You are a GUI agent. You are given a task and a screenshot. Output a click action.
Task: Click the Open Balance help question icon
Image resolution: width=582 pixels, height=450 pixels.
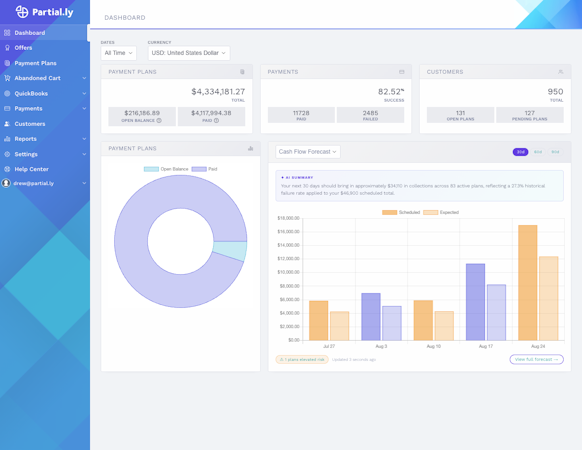click(159, 120)
